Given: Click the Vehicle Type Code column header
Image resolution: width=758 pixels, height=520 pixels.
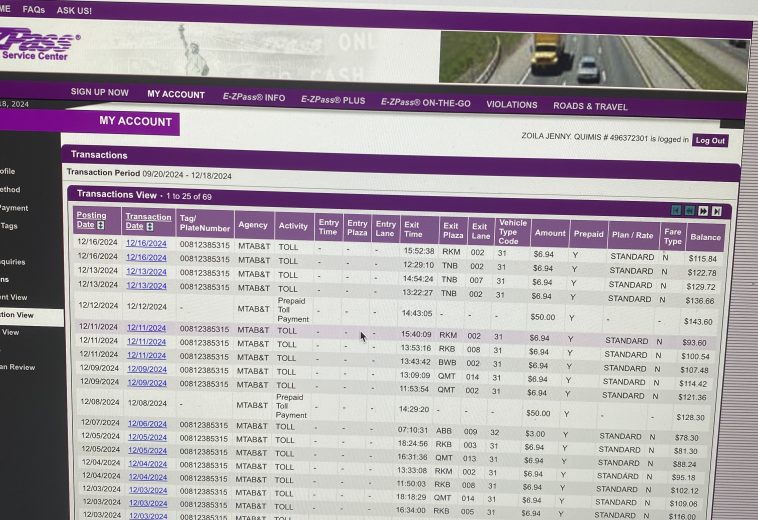Looking at the screenshot, I should tap(512, 231).
